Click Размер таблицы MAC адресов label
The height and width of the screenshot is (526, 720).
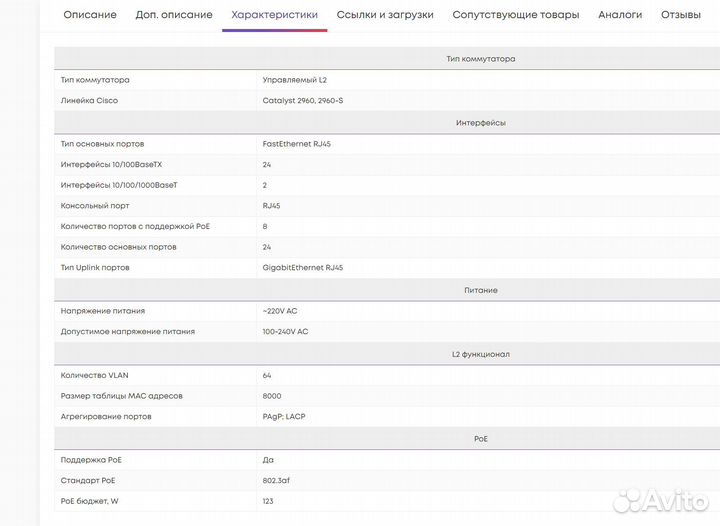click(122, 396)
